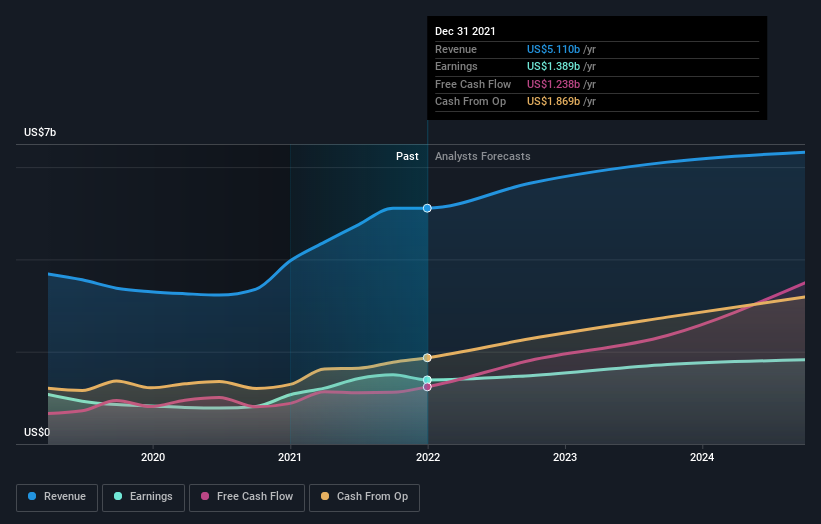Click the 2020 x-axis label
The width and height of the screenshot is (821, 524).
[x=153, y=458]
